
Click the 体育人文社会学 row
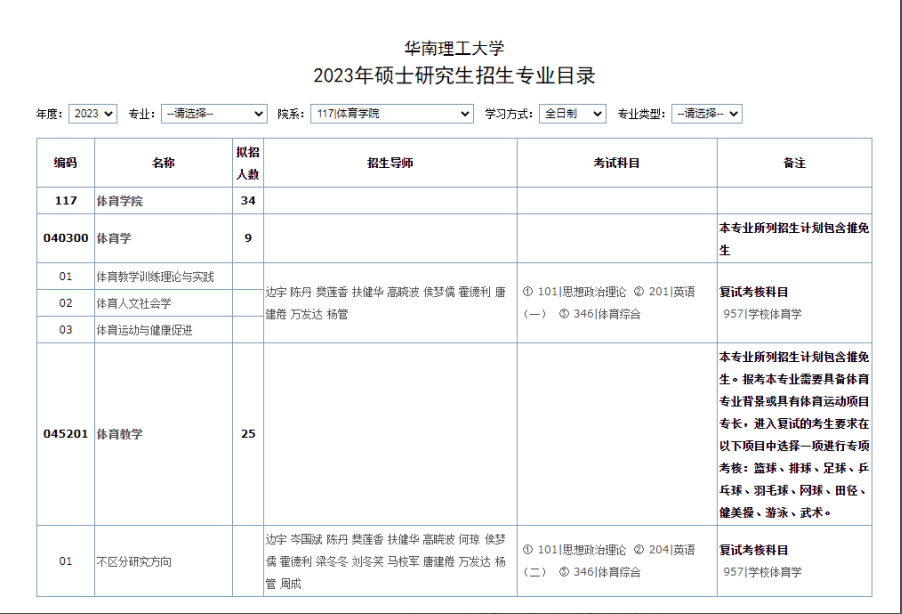(163, 303)
